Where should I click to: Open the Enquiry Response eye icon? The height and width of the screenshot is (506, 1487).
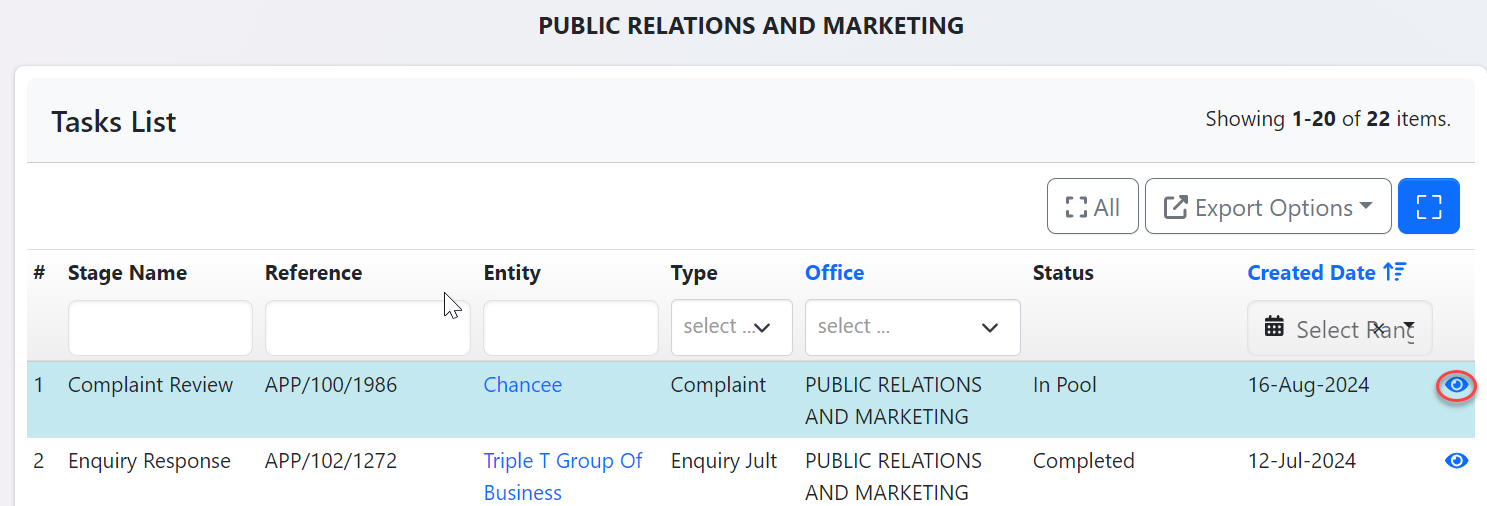[x=1457, y=461]
